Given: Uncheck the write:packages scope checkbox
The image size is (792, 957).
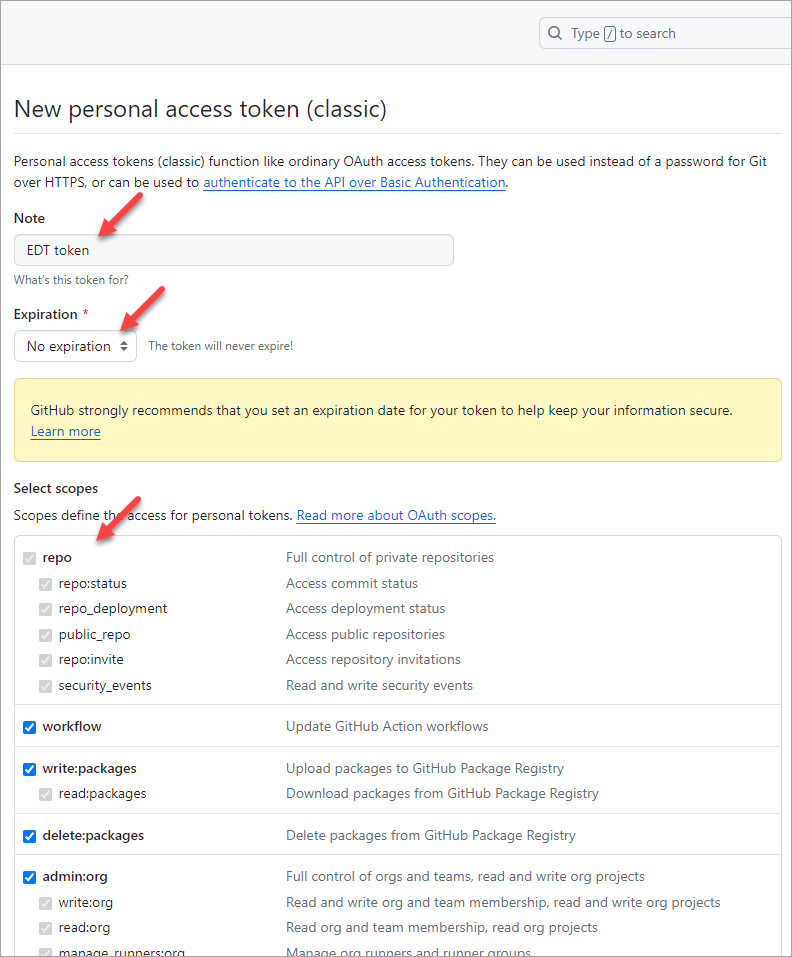Looking at the screenshot, I should (x=30, y=769).
